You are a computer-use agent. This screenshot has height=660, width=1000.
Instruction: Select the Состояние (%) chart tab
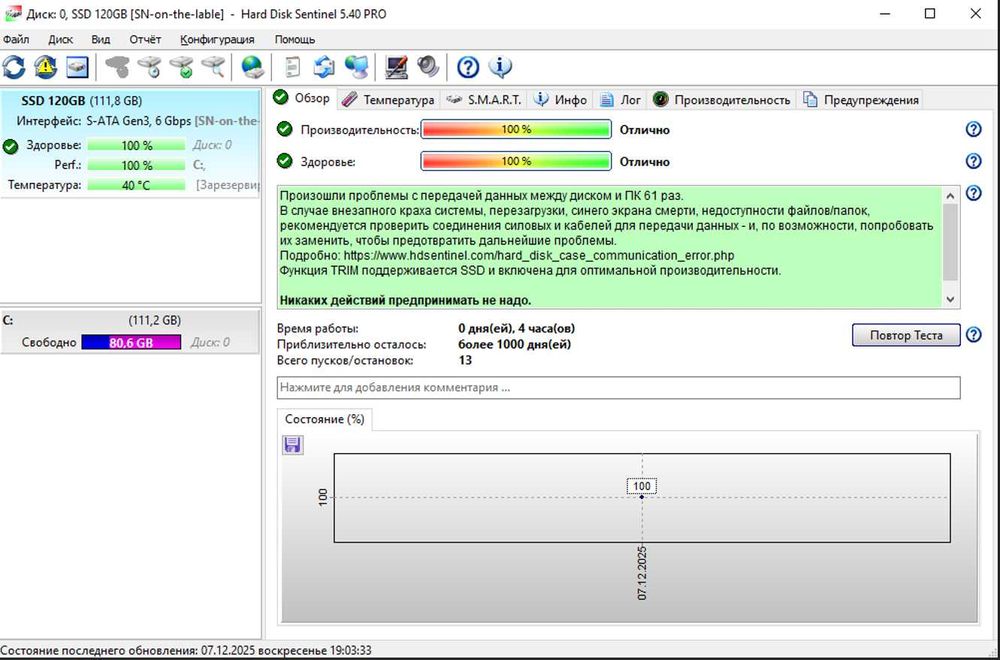(325, 419)
